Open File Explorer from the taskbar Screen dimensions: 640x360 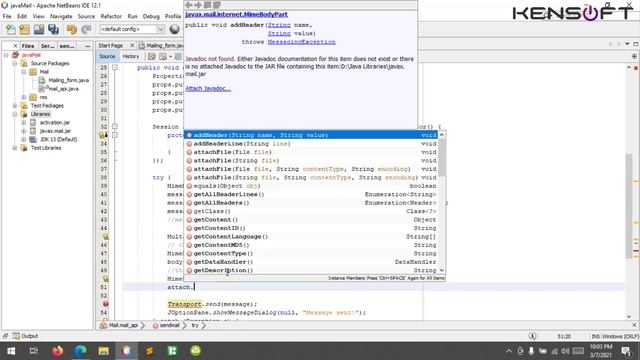(x=104, y=351)
